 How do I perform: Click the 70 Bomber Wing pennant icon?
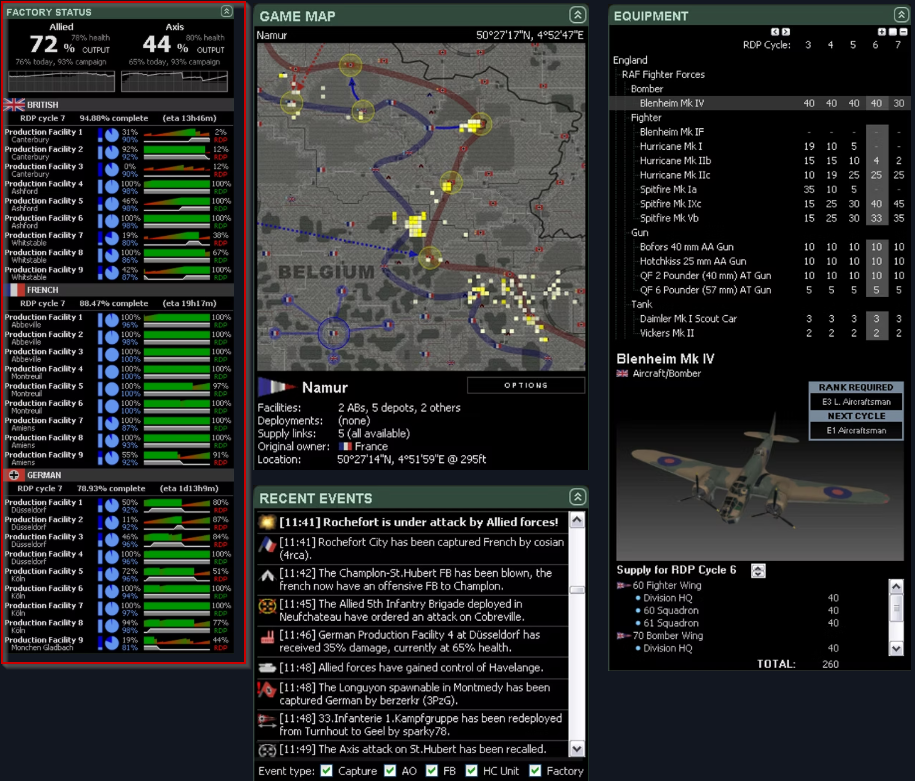tap(623, 635)
